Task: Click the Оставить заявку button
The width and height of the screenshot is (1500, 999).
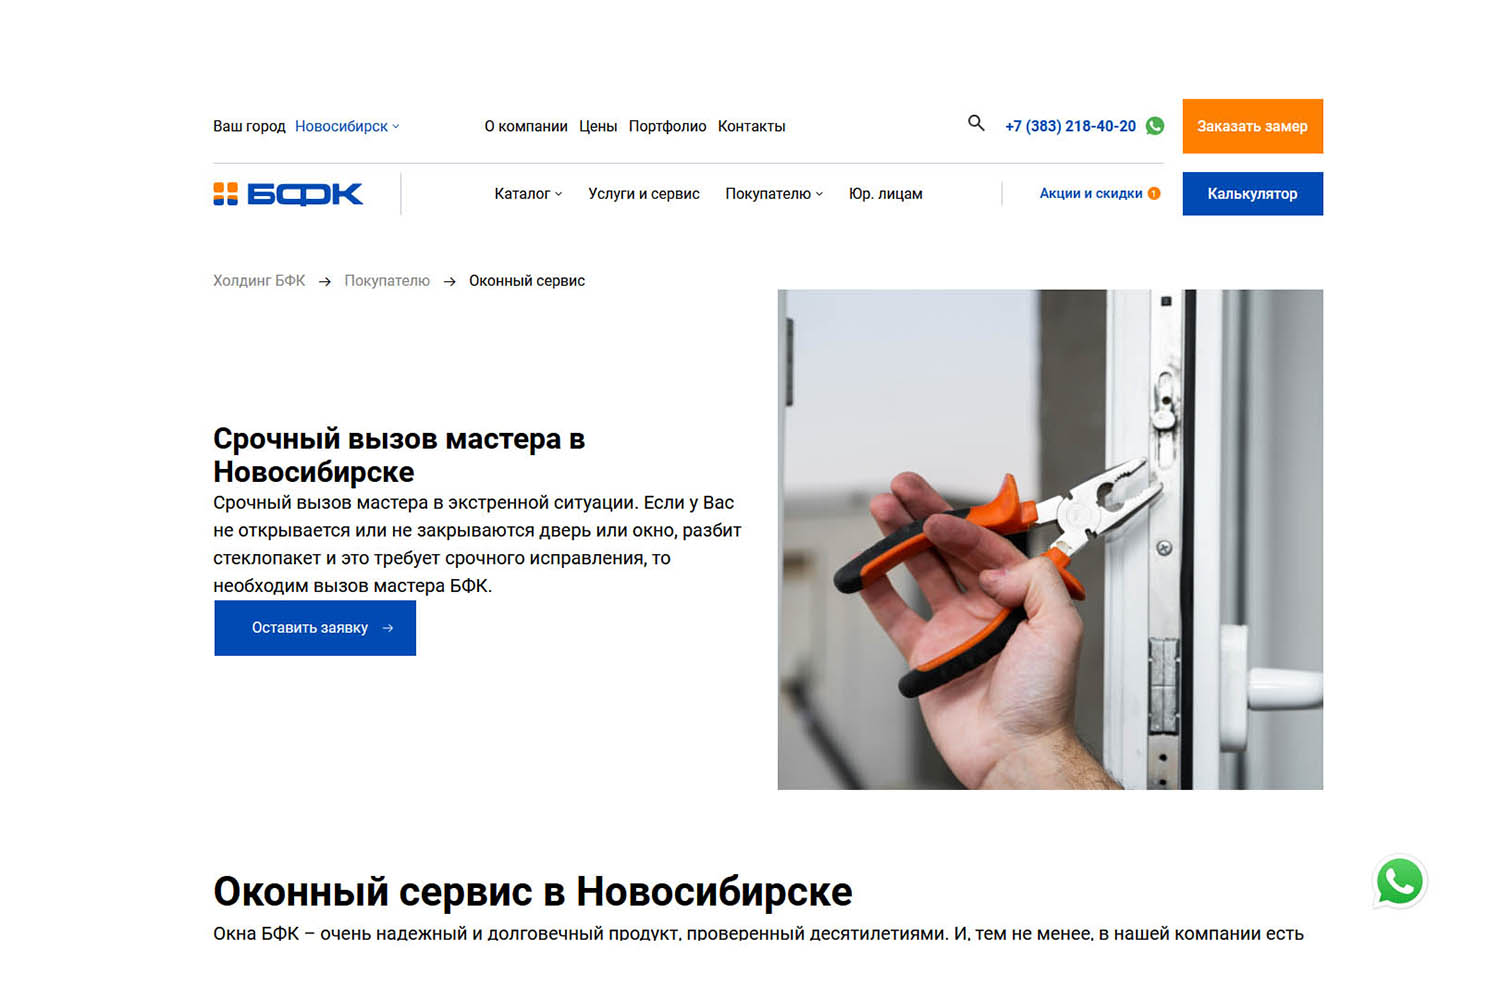Action: 315,628
